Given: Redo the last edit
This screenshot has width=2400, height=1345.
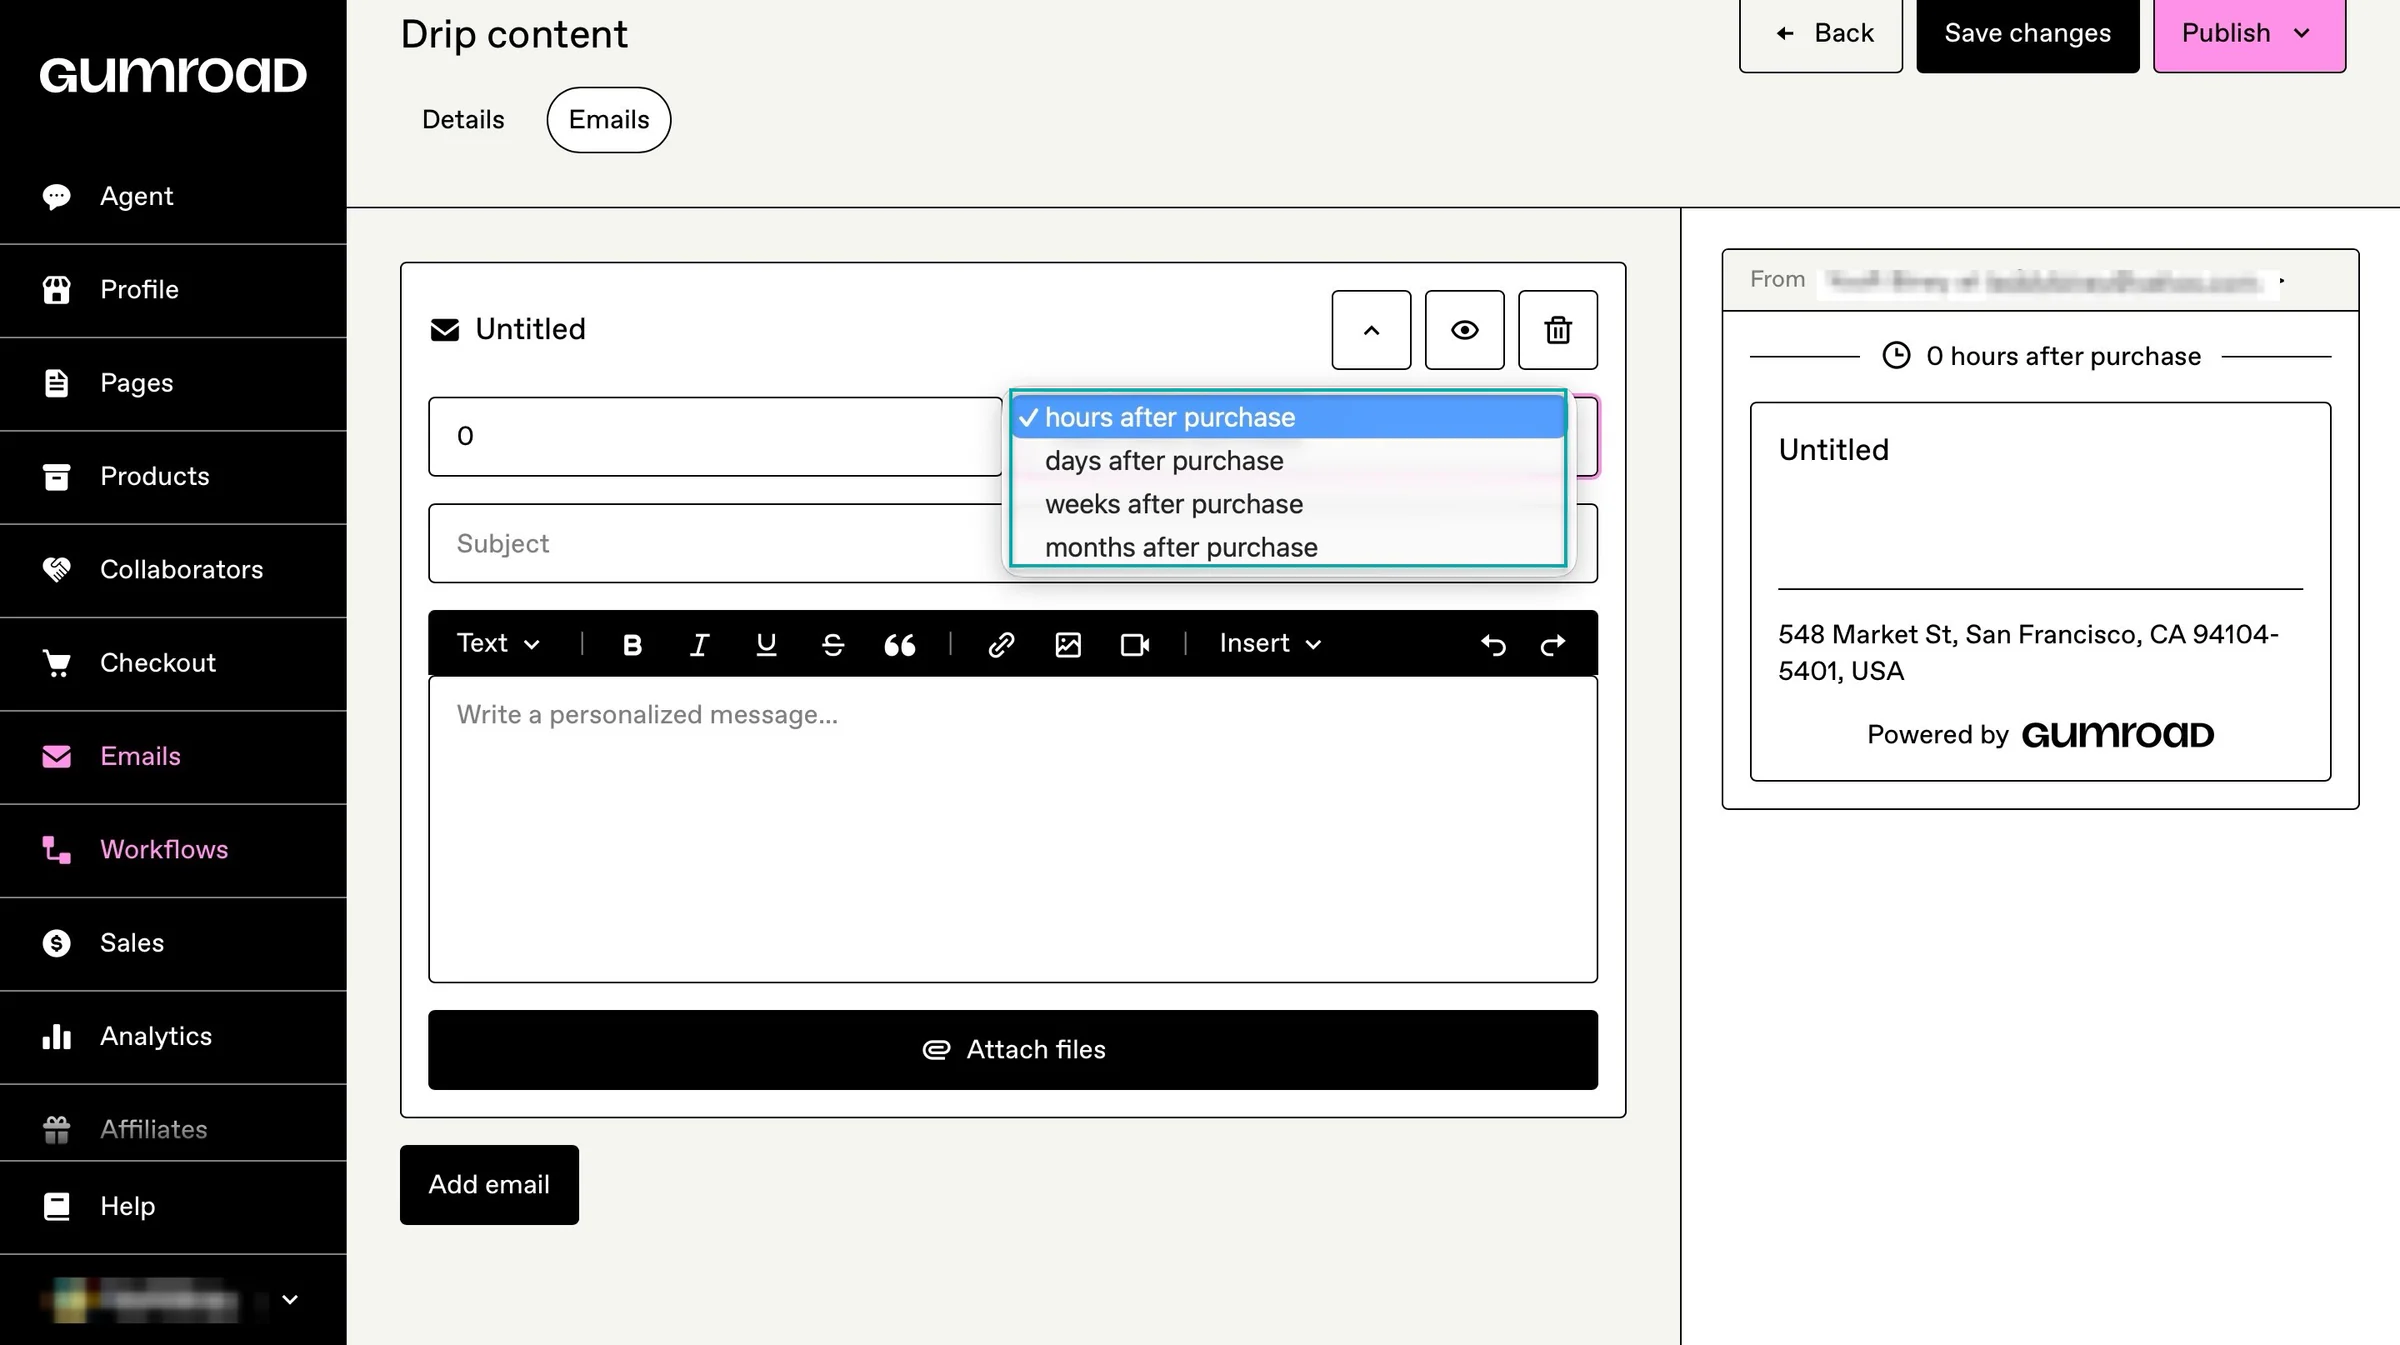Looking at the screenshot, I should [x=1553, y=645].
